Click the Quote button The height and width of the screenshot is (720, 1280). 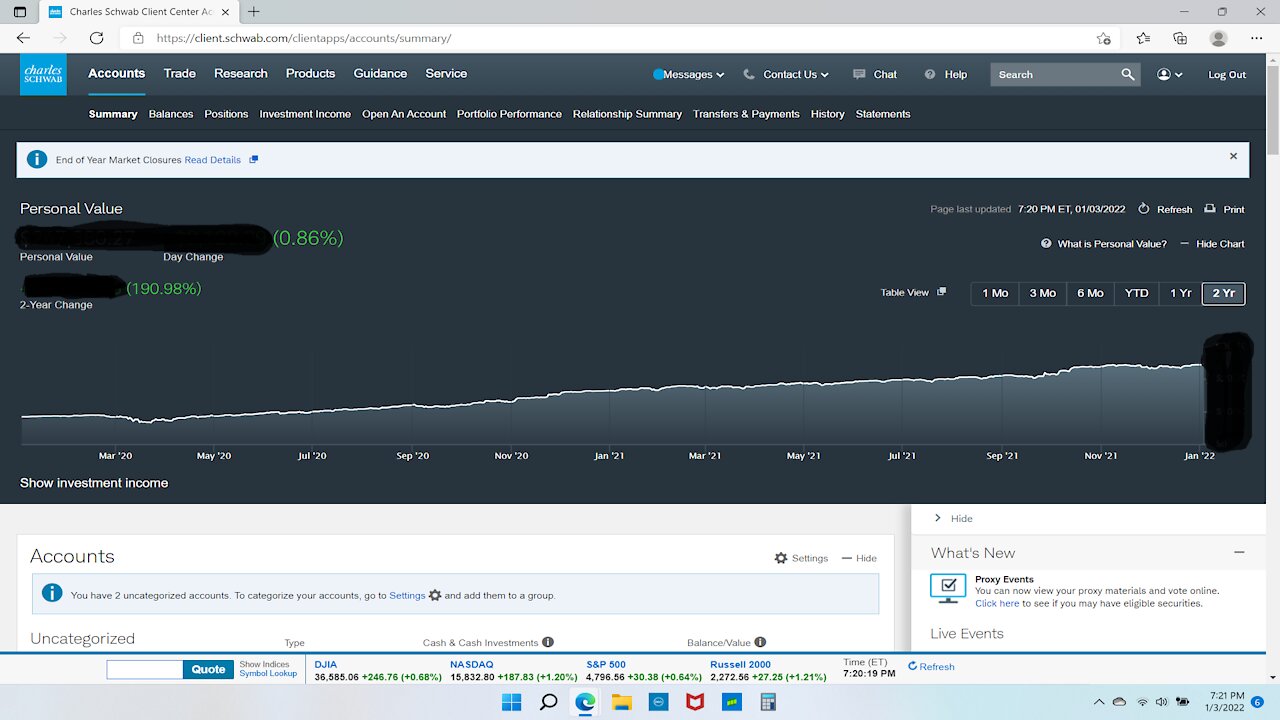[x=208, y=669]
